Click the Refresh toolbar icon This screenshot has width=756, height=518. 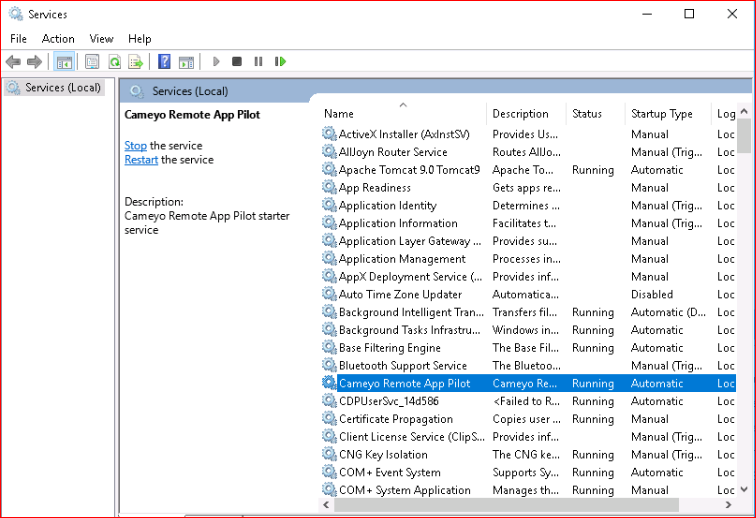[114, 62]
